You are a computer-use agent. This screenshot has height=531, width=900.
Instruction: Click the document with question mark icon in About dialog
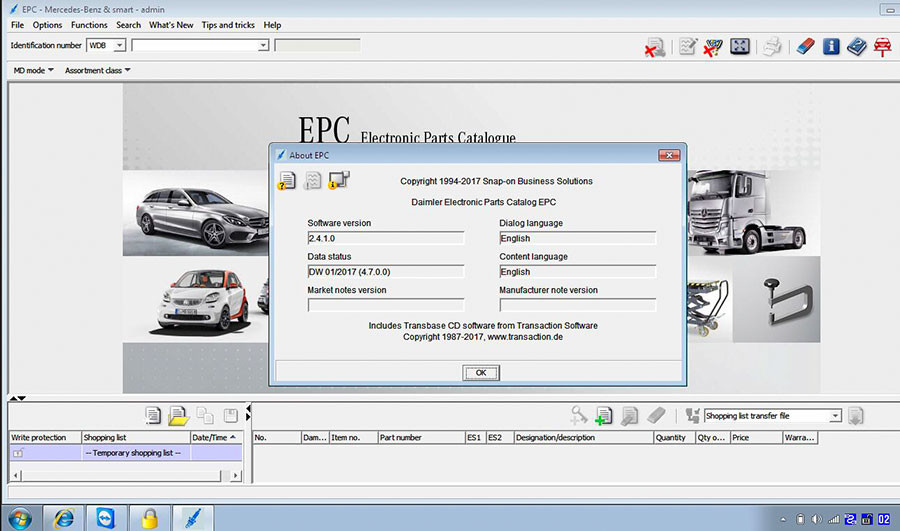tap(286, 181)
